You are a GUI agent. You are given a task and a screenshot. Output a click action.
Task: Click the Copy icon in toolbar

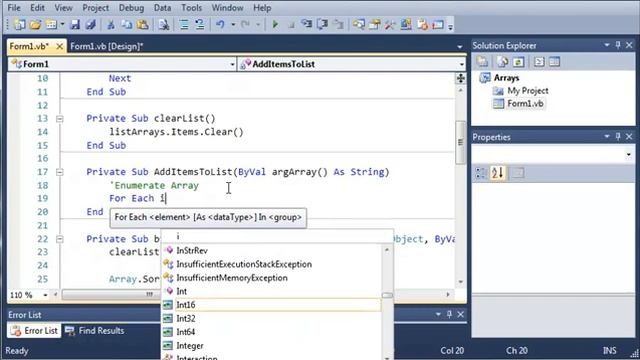(x=127, y=25)
